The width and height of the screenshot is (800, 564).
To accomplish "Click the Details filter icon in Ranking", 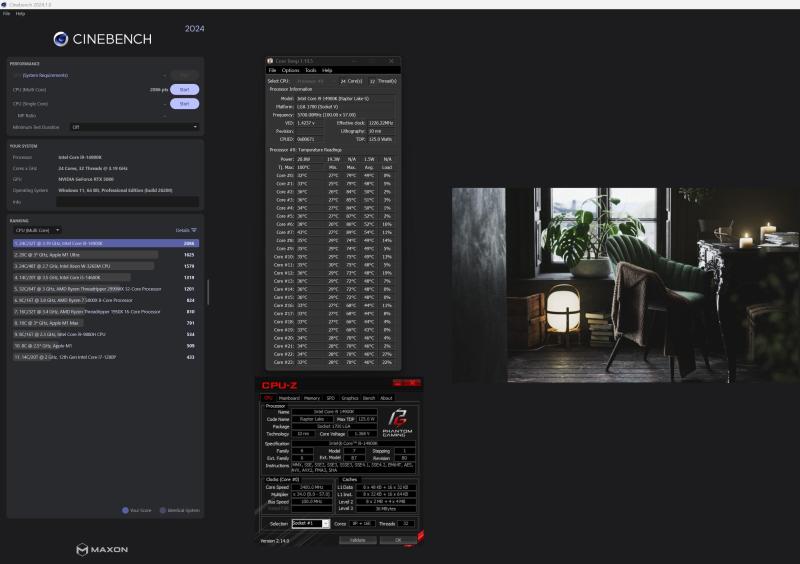I will 194,230.
